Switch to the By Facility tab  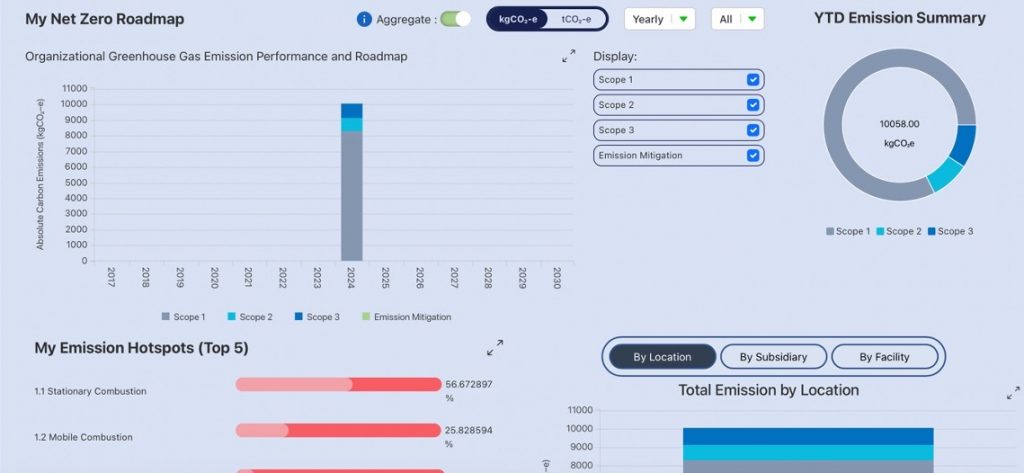(885, 357)
